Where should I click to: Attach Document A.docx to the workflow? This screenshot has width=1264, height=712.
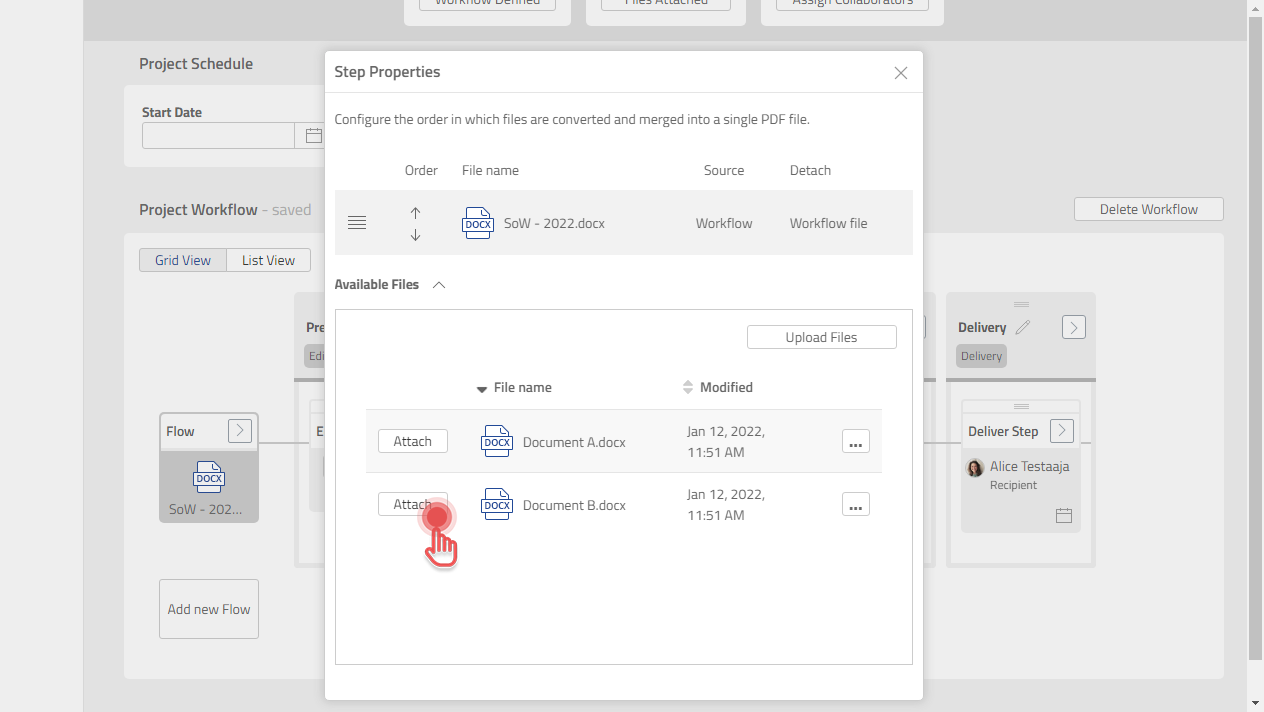click(412, 441)
